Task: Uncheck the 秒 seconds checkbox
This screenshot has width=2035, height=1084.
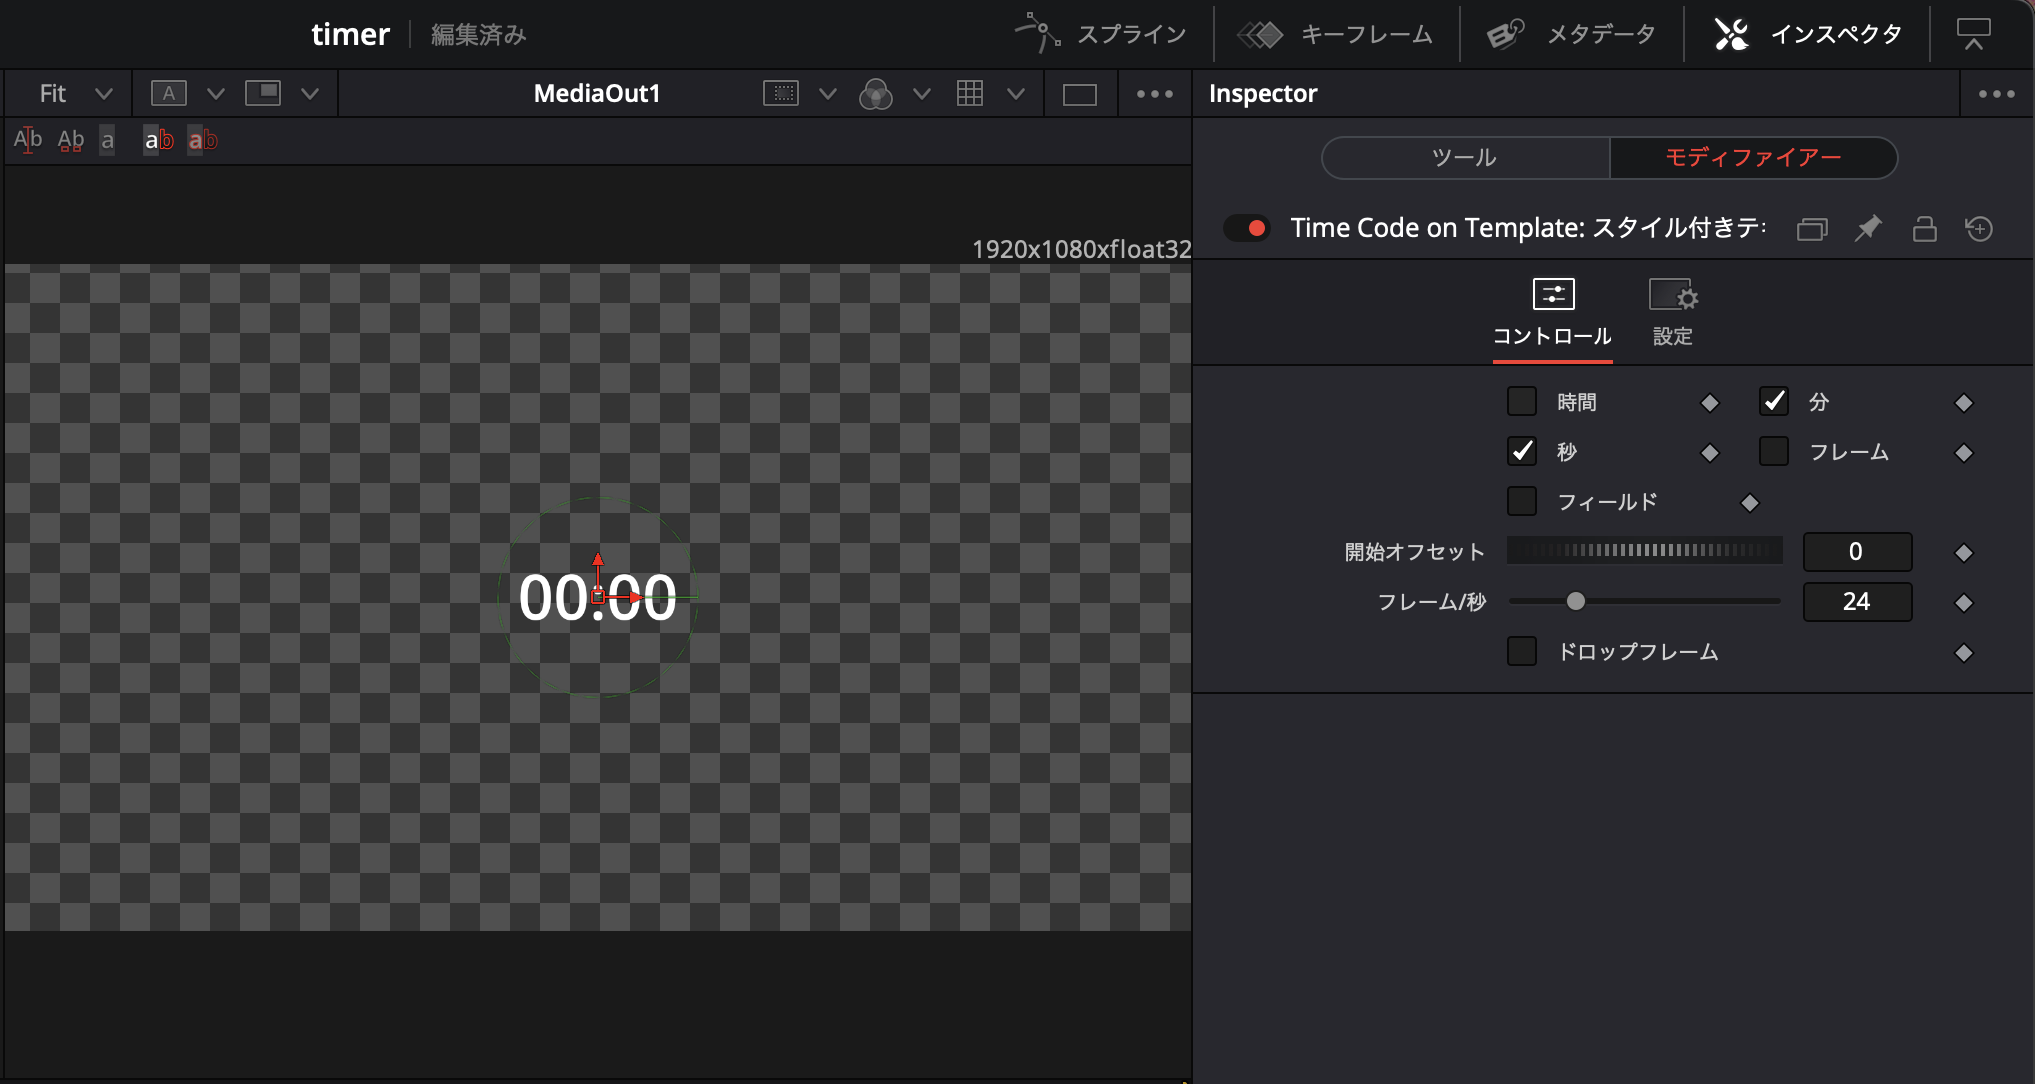Action: [x=1521, y=452]
